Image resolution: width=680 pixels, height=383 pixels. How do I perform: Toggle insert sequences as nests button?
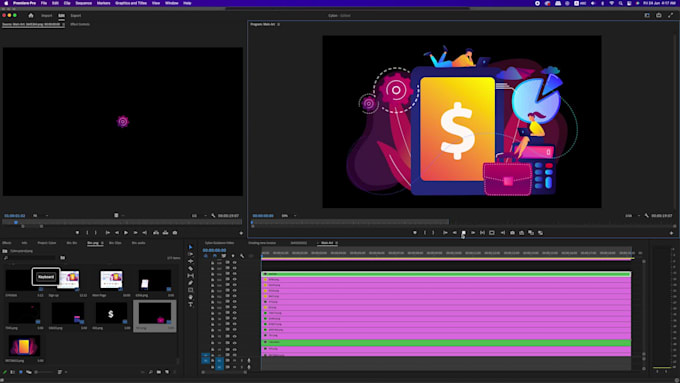click(x=206, y=256)
